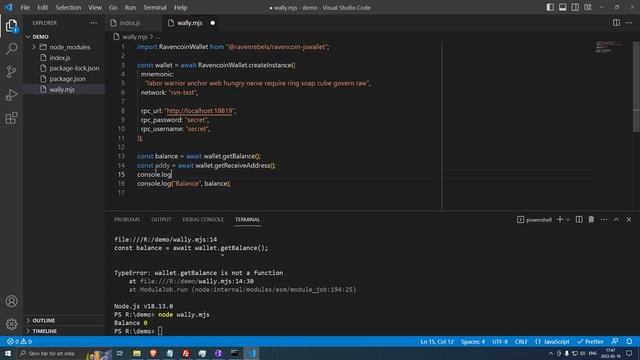Select wally.mjs in the file tree
640x360 pixels.
click(64, 89)
